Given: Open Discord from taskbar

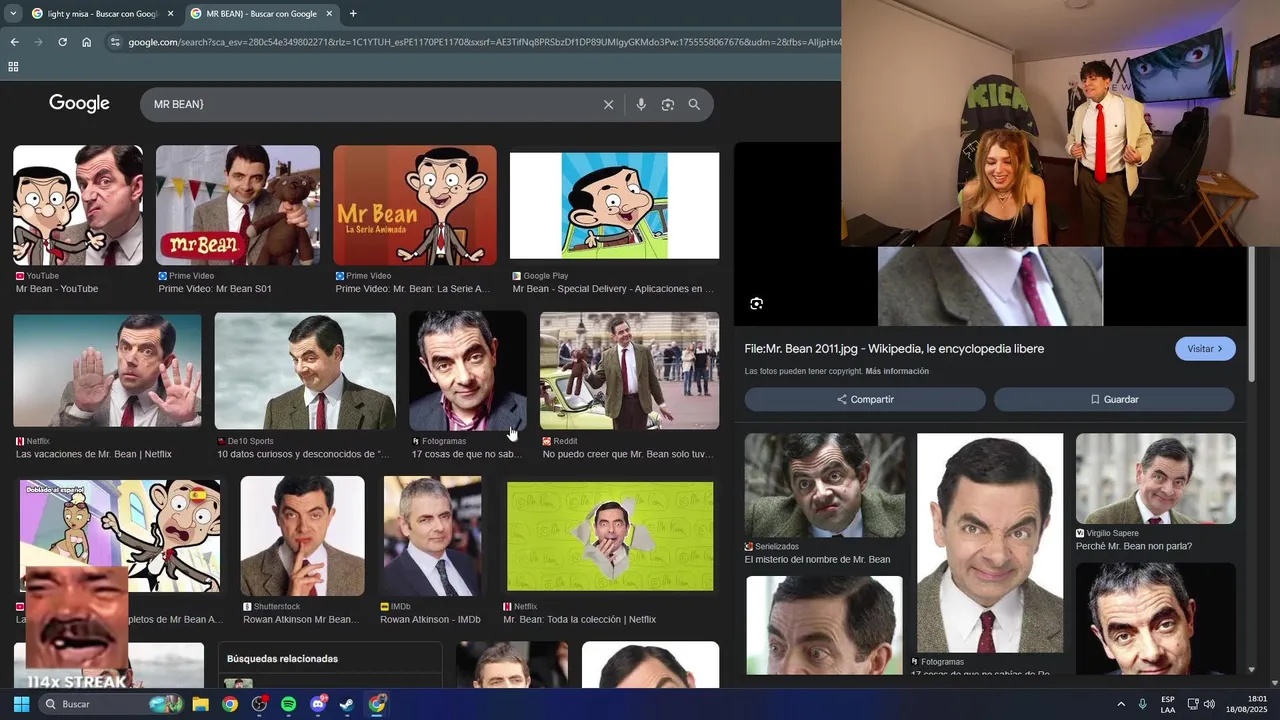Looking at the screenshot, I should [318, 704].
